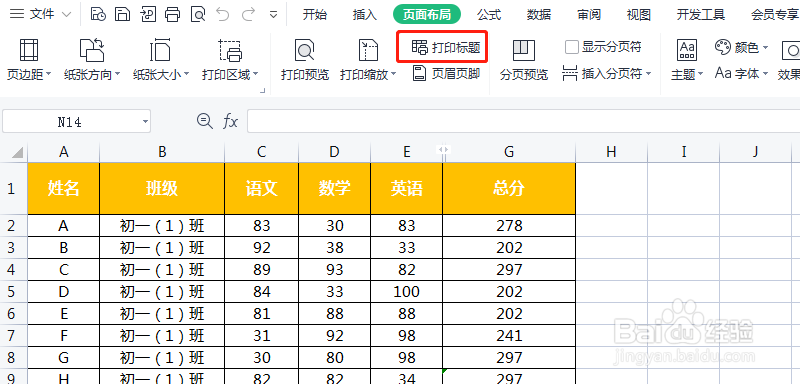
Task: Switch to the 开始 tab
Action: pos(315,15)
